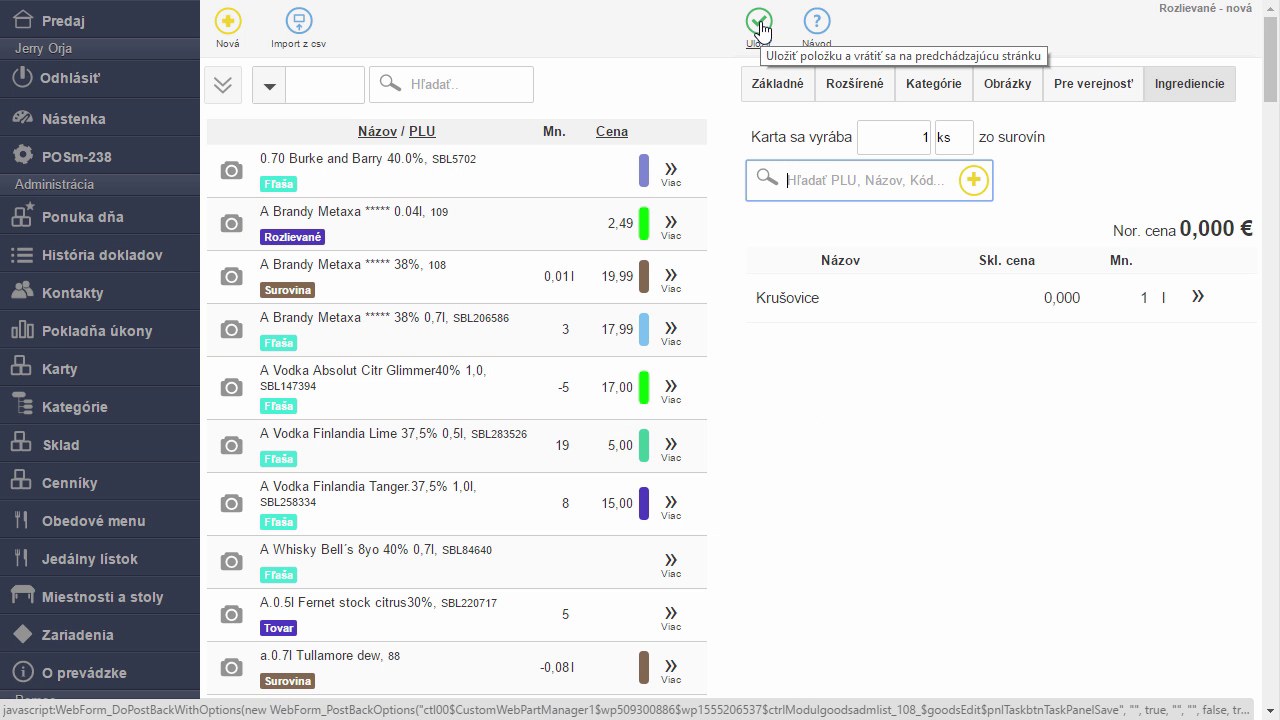Expand Viac for Brandy Metaxa 38% surovina
Viewport: 1280px width, 720px height.
[x=671, y=279]
